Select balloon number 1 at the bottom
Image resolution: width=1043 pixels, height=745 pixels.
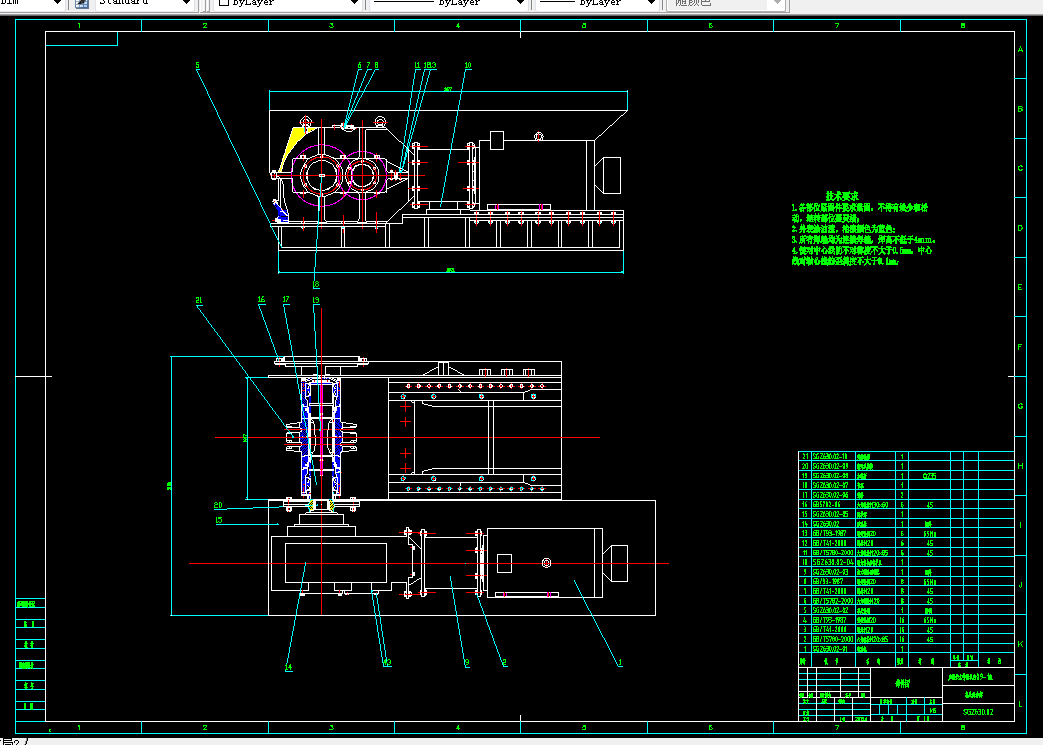coord(620,663)
